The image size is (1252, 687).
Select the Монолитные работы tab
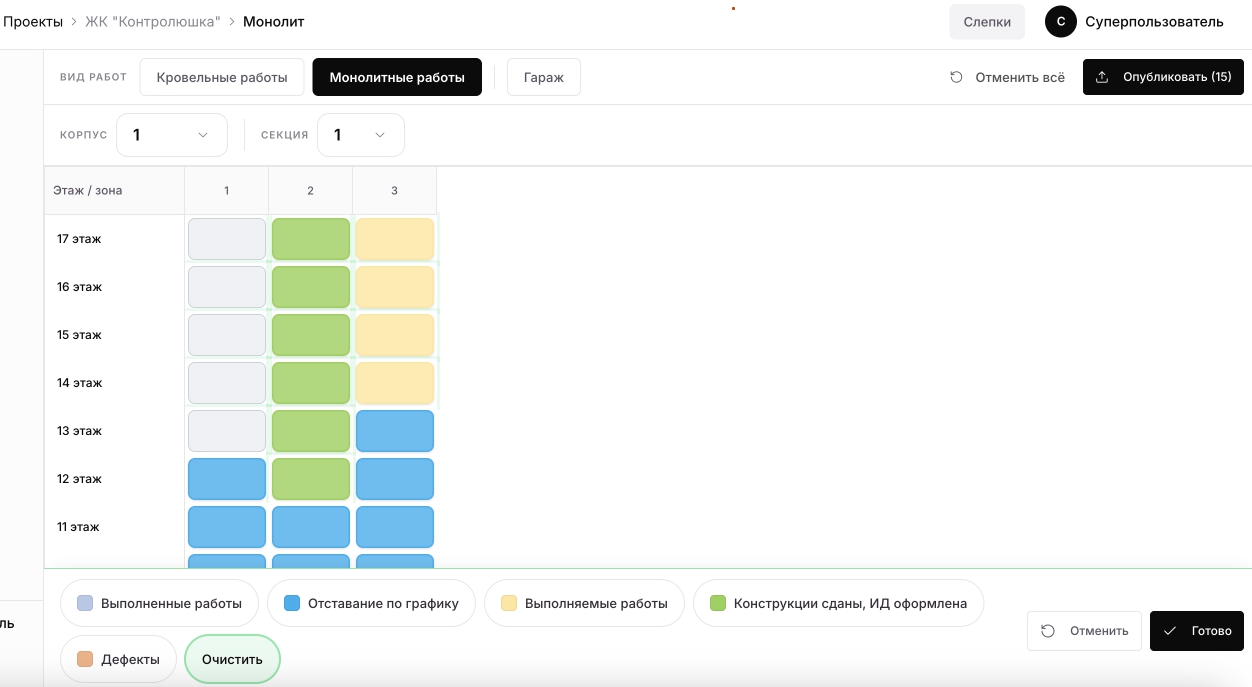point(397,77)
